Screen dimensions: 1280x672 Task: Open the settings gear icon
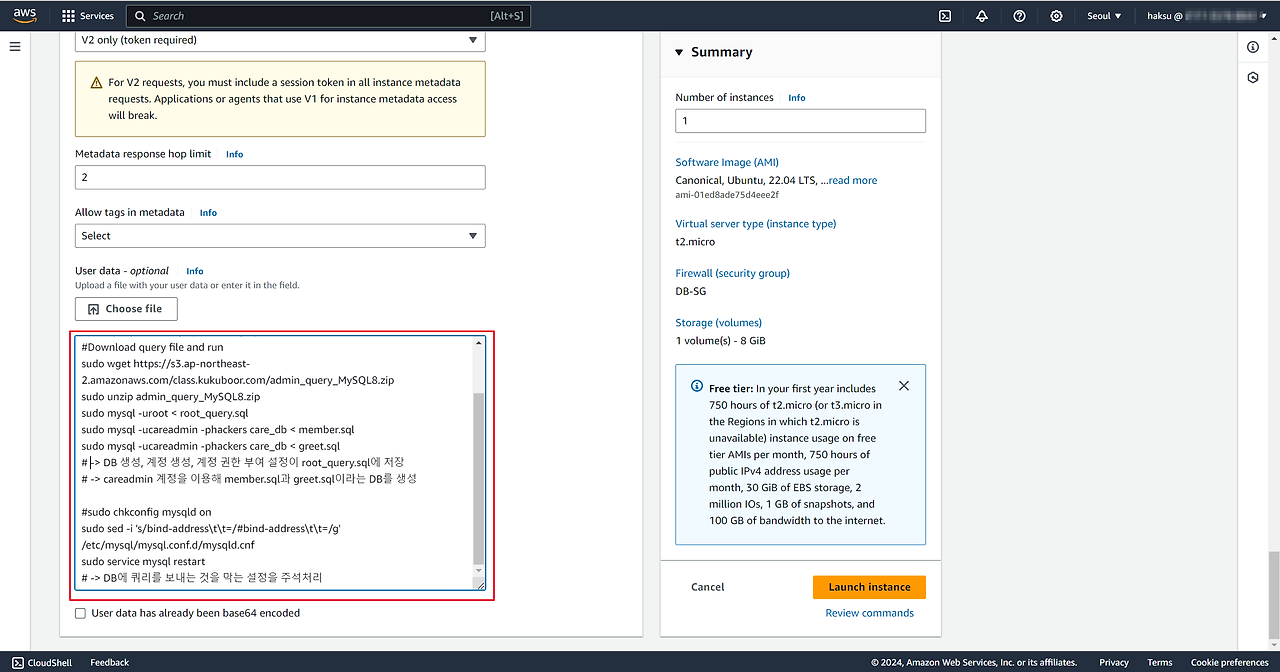pos(1056,16)
